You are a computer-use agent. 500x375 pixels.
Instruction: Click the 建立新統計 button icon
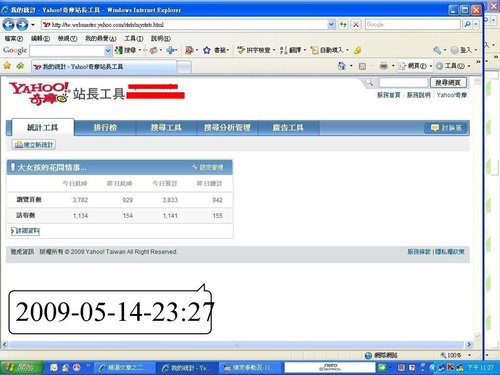[x=34, y=145]
